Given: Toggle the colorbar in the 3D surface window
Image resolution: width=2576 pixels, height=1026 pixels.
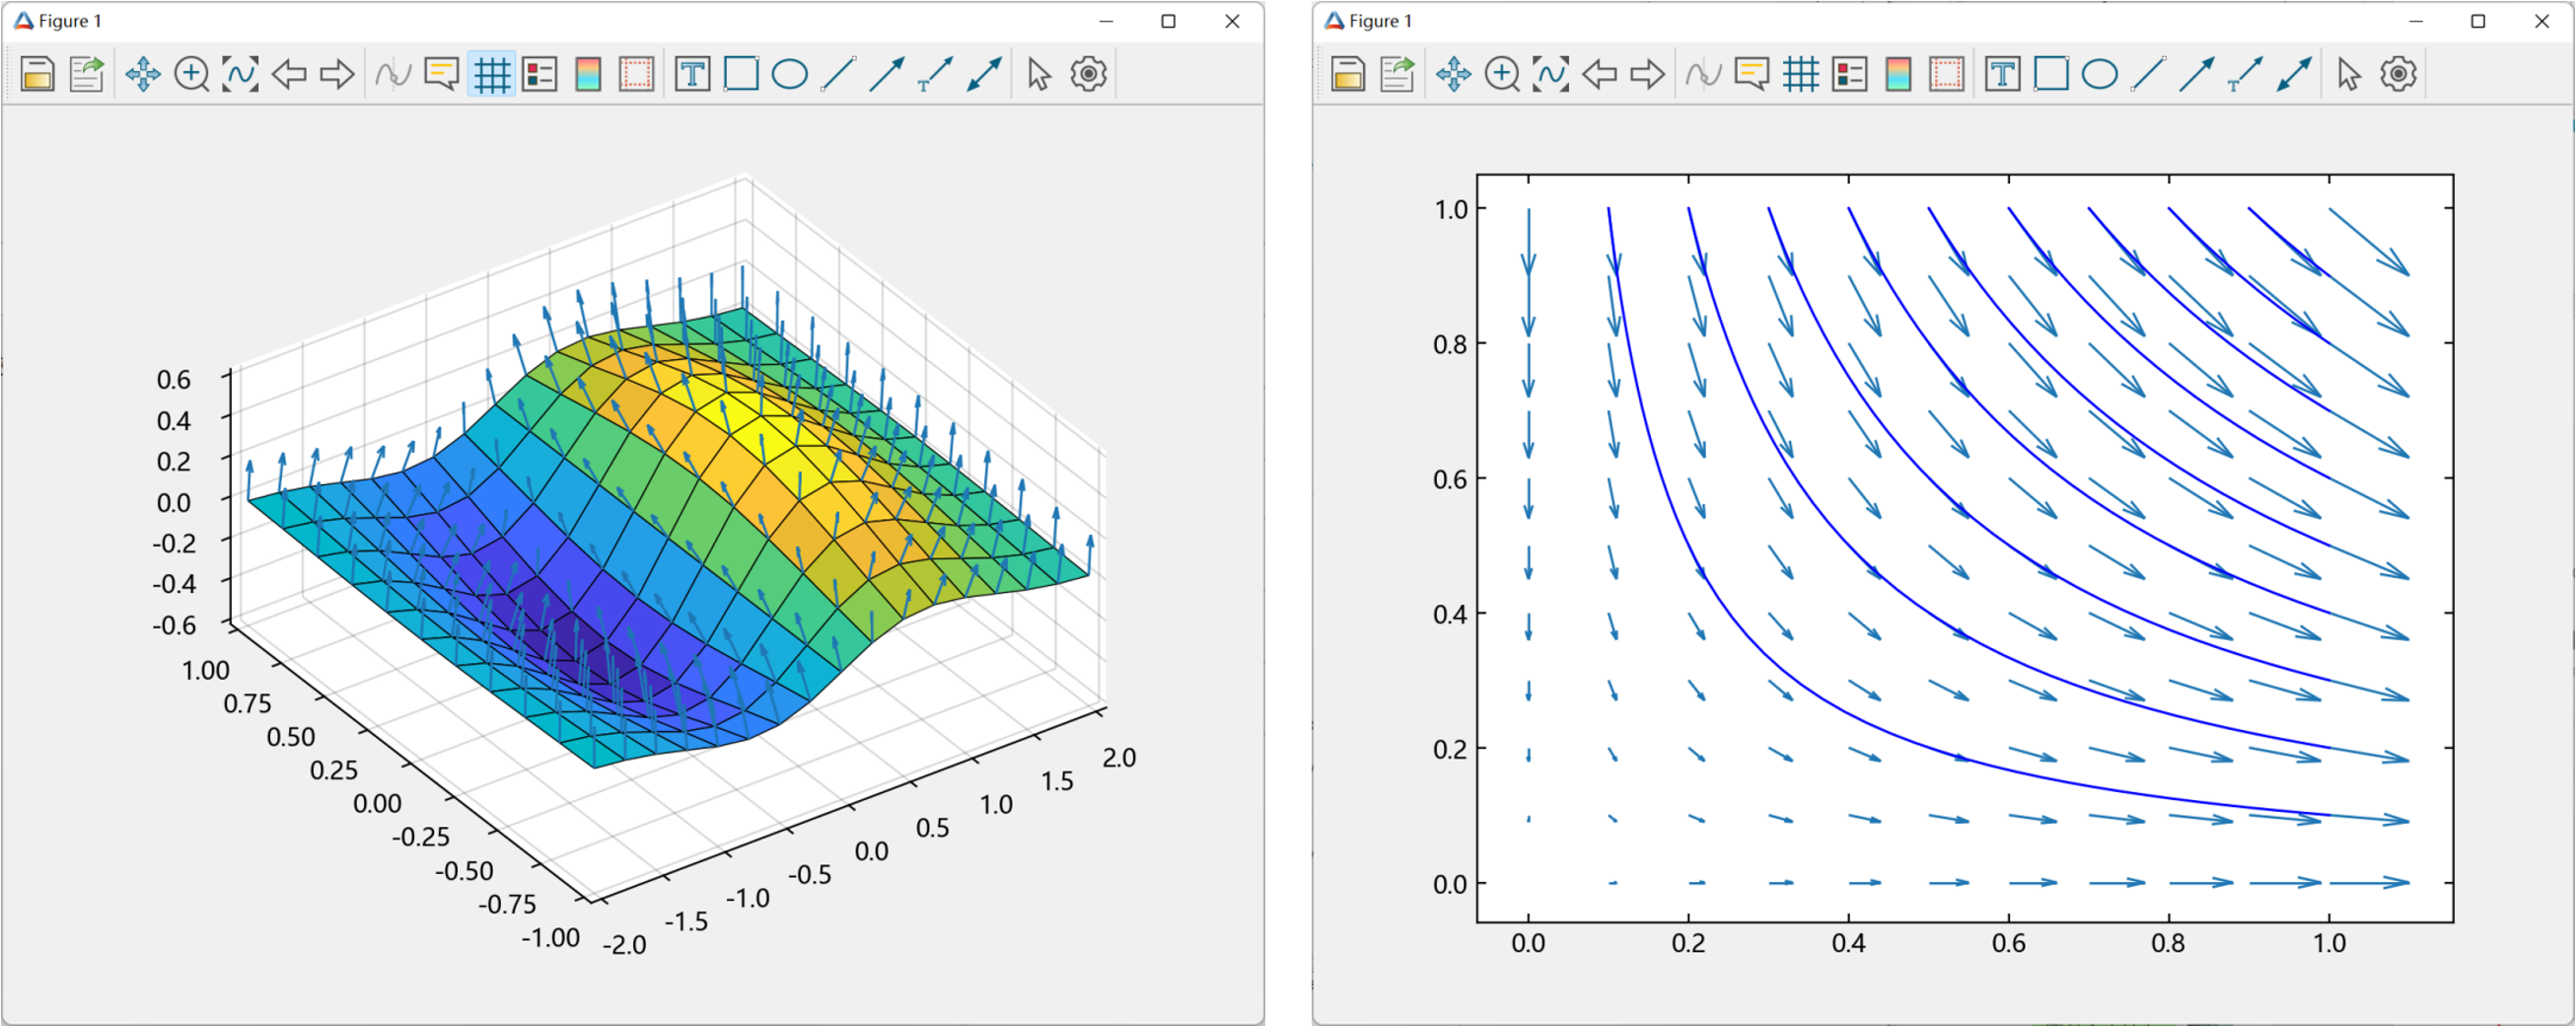Looking at the screenshot, I should click(588, 74).
